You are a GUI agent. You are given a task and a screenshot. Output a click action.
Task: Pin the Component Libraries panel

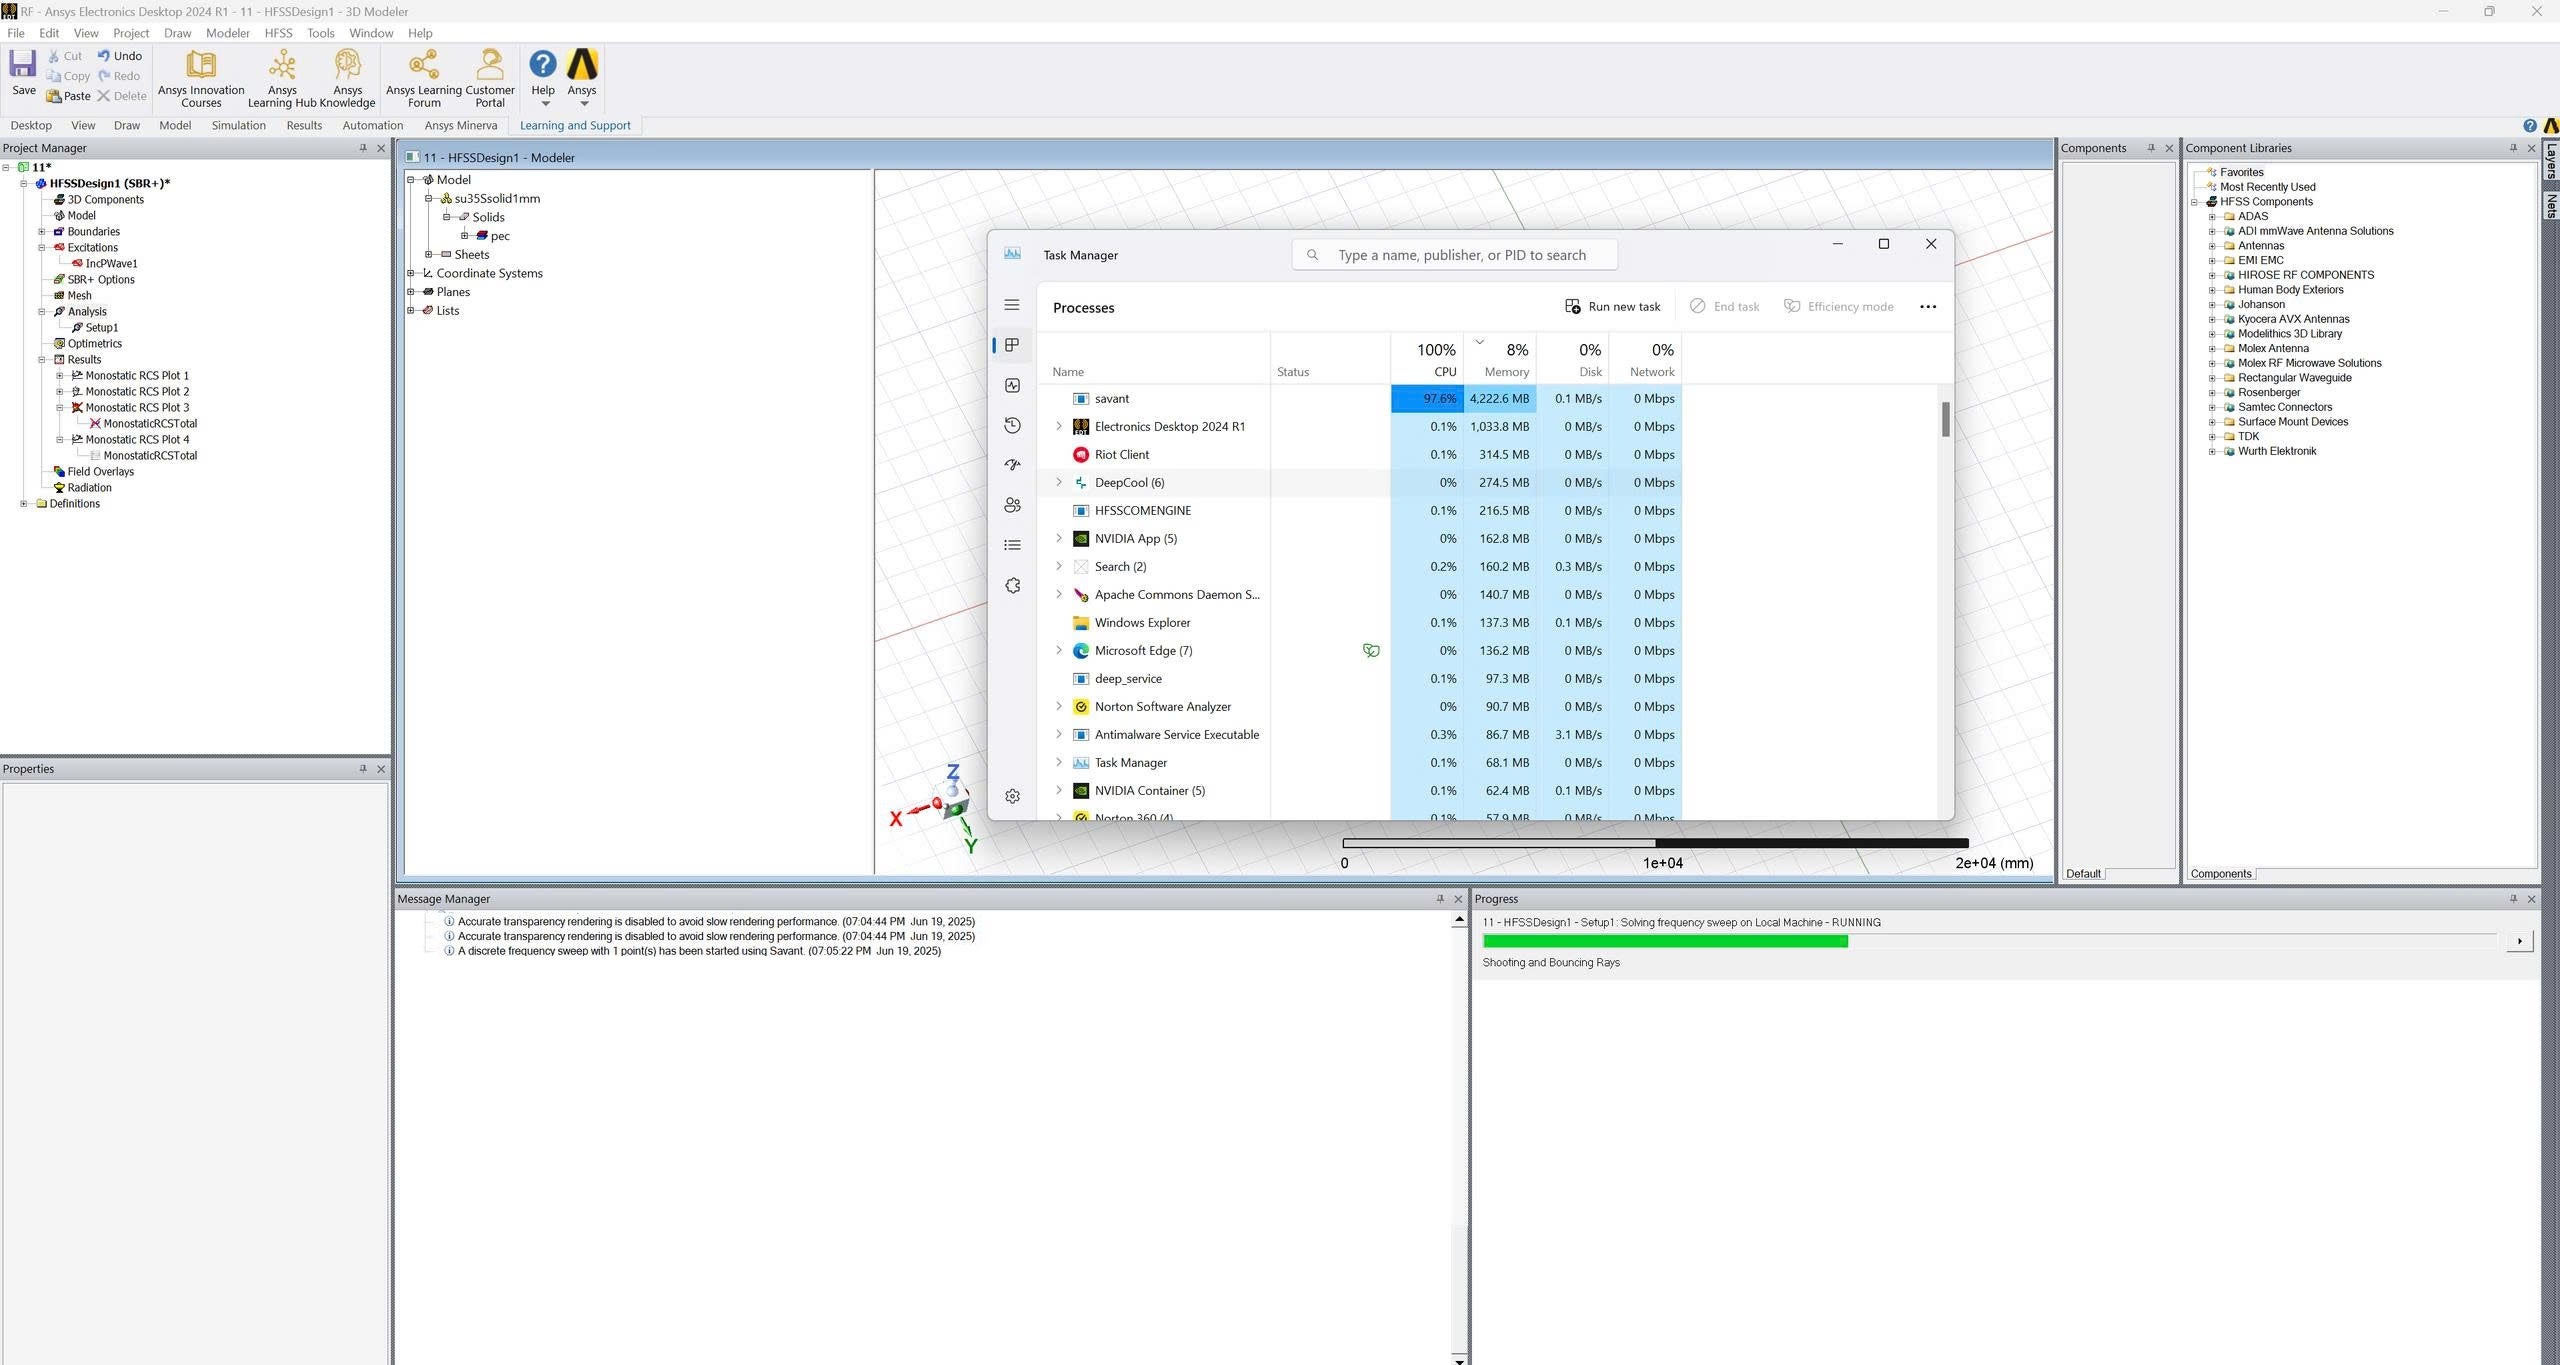pos(2513,148)
